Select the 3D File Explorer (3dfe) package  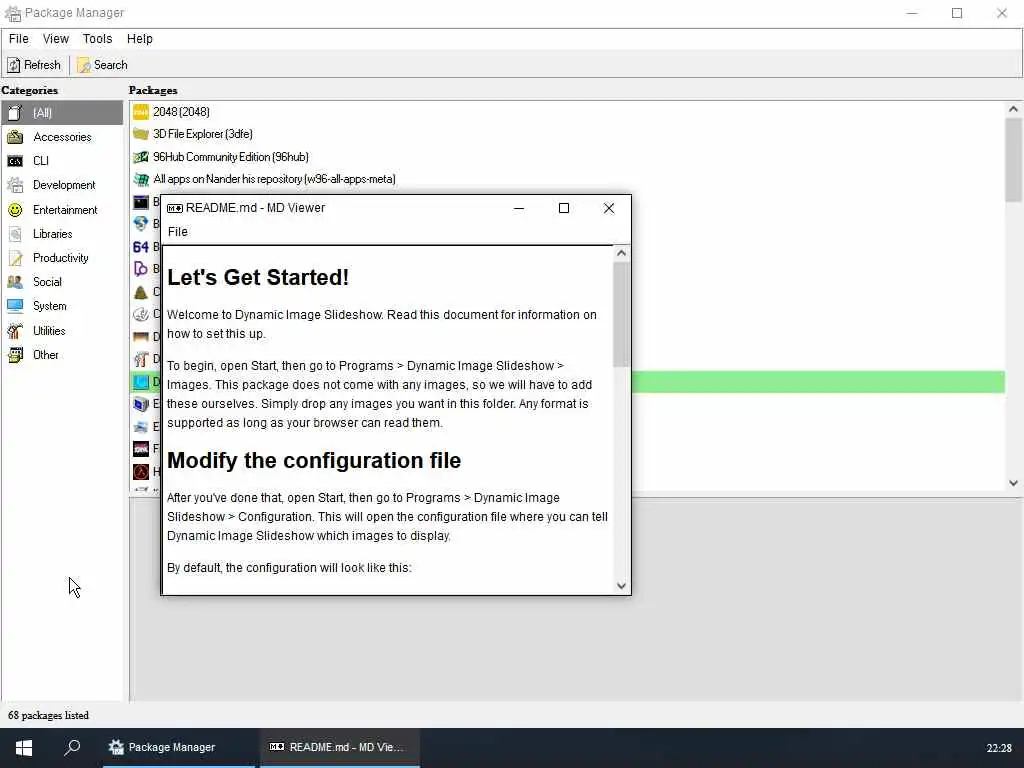pos(567,134)
